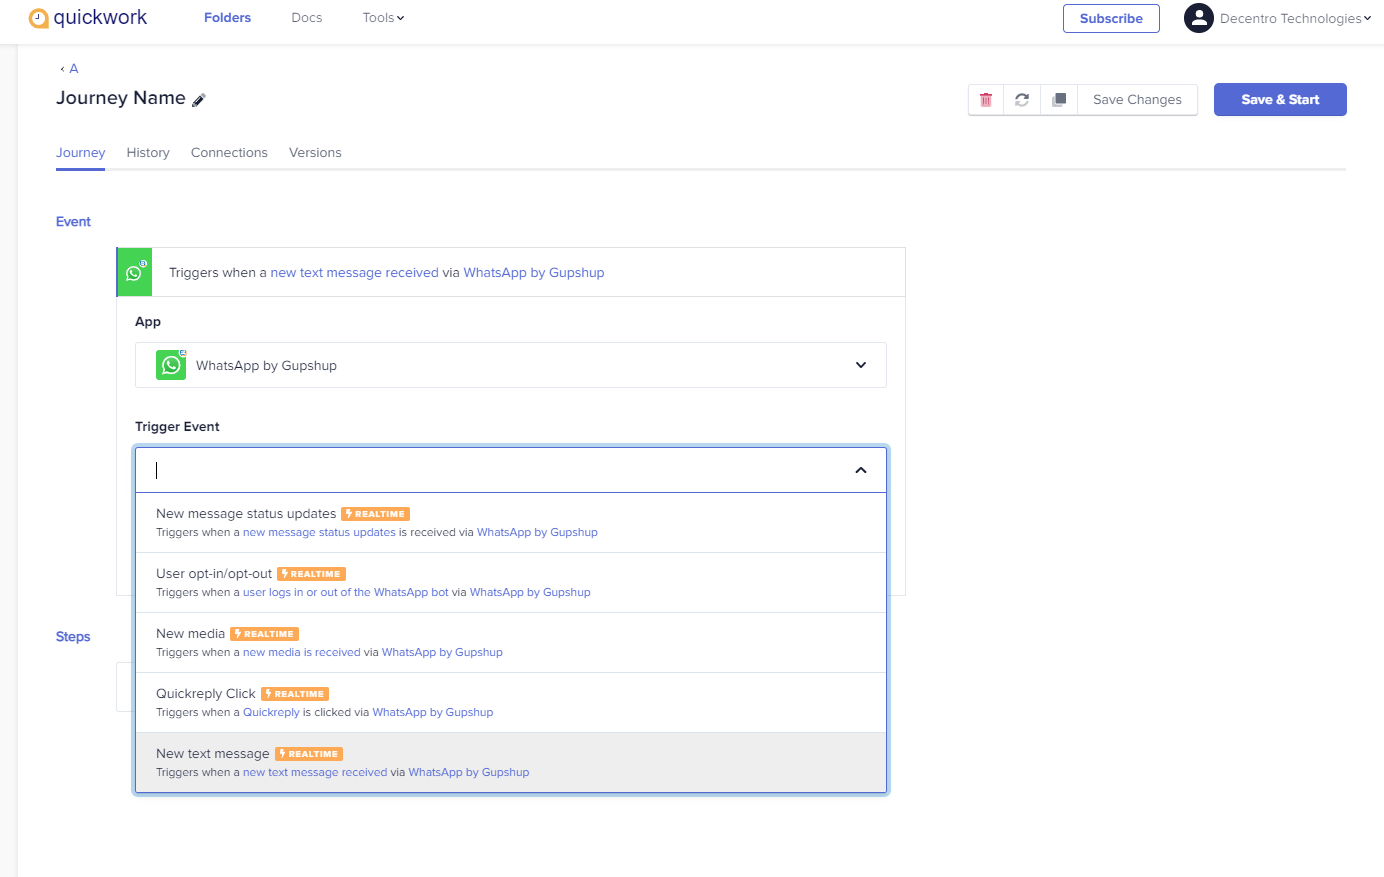This screenshot has height=877, width=1384.
Task: Click Save & Start button
Action: 1280,100
